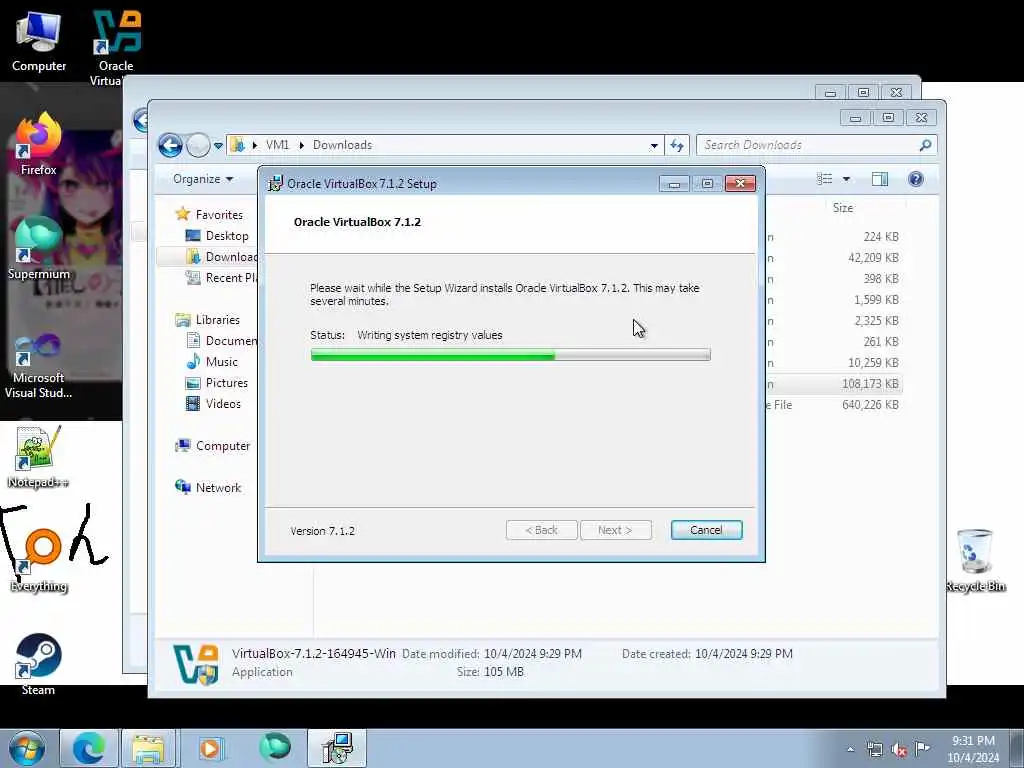This screenshot has width=1024, height=768.
Task: Click the search magnifier icon
Action: pyautogui.click(x=925, y=145)
